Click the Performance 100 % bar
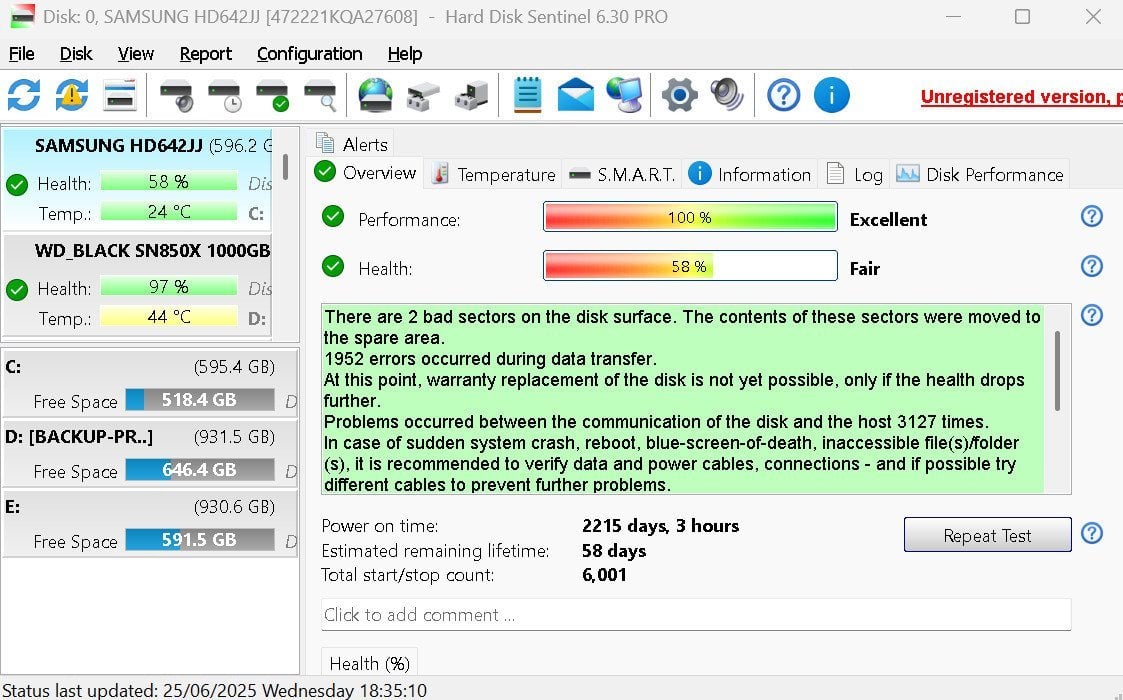The width and height of the screenshot is (1123, 700). [x=690, y=216]
